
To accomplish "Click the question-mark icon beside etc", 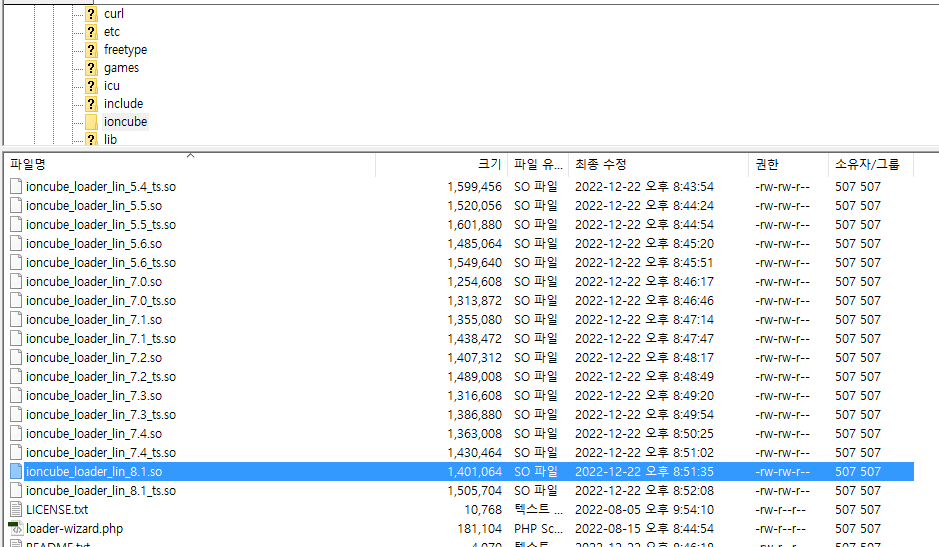I will (x=91, y=32).
